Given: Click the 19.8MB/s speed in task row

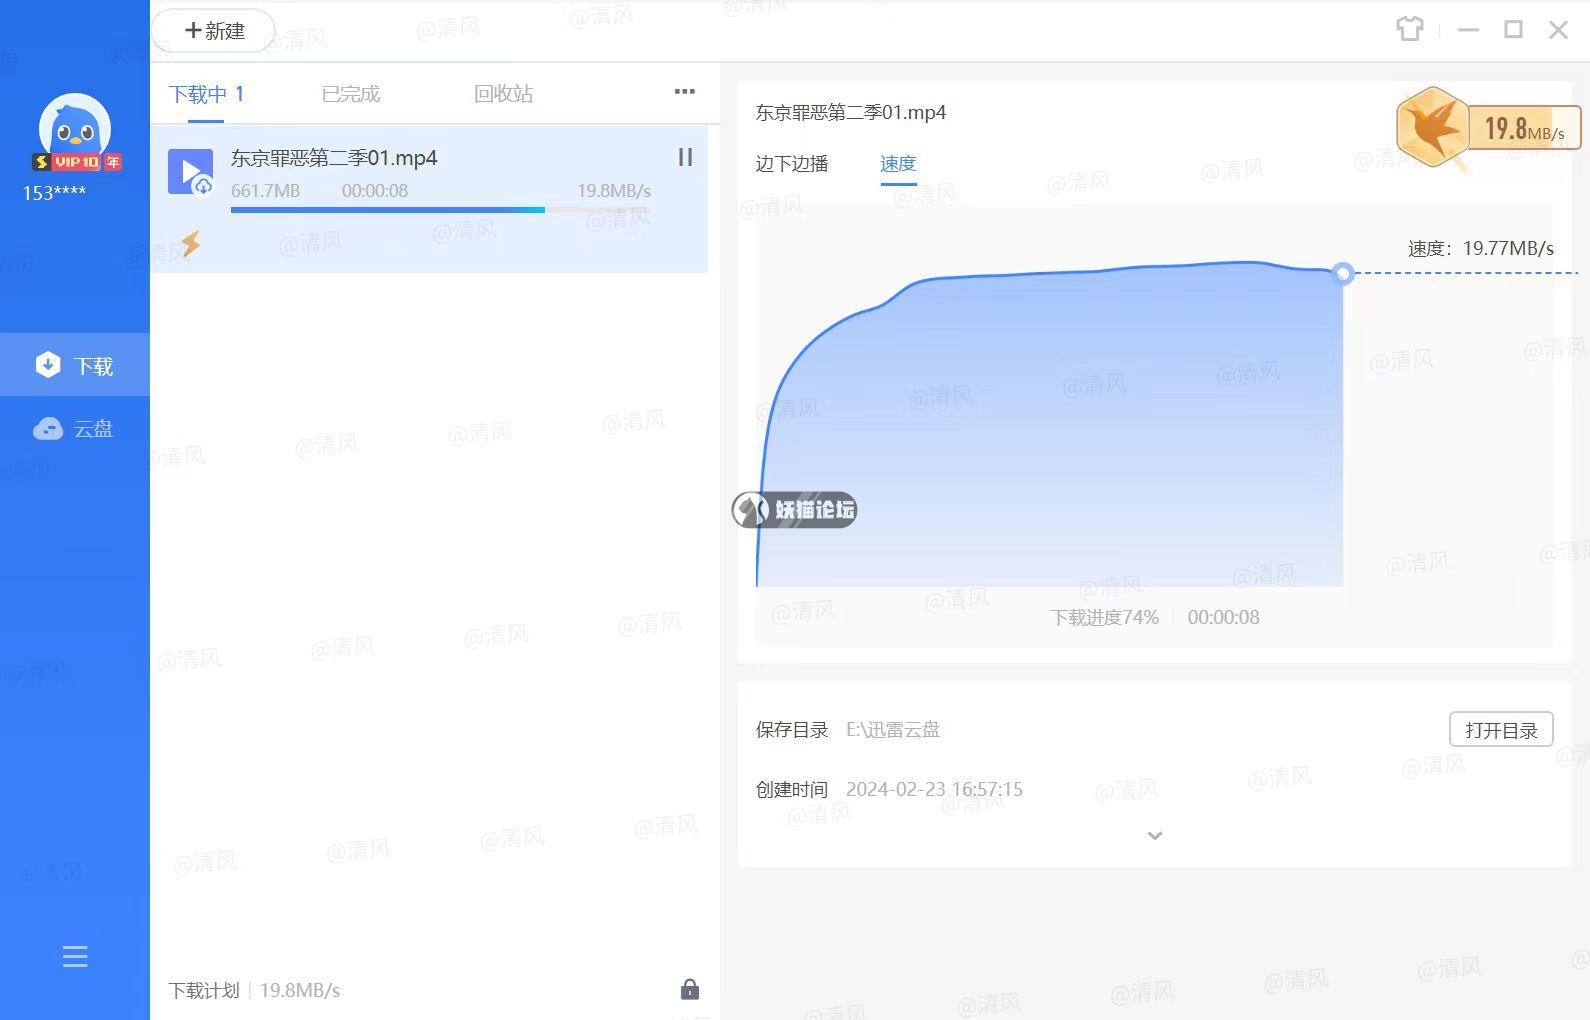Looking at the screenshot, I should (614, 190).
